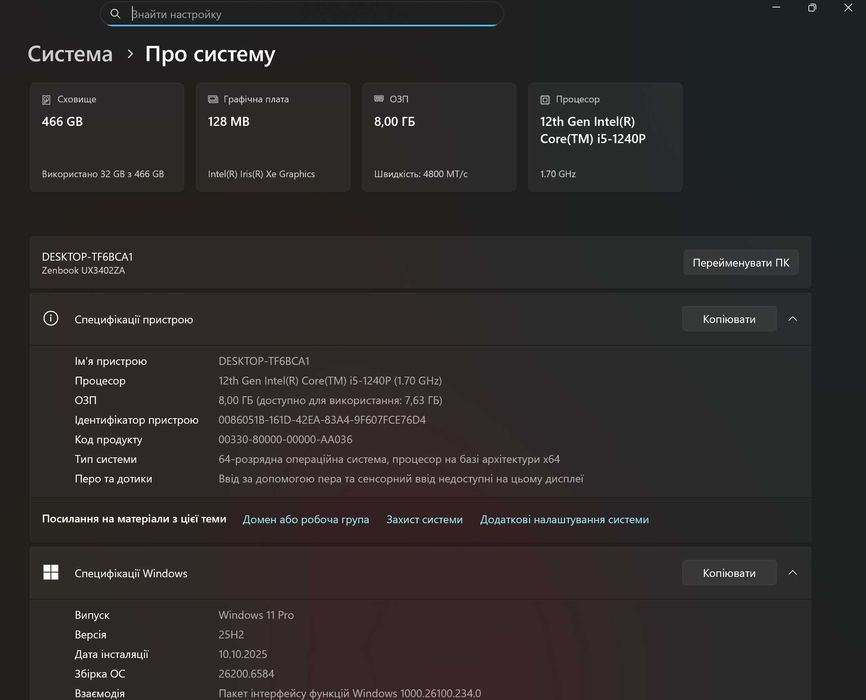866x700 pixels.
Task: Copy Windows specifications with Копіювати
Action: tap(729, 573)
